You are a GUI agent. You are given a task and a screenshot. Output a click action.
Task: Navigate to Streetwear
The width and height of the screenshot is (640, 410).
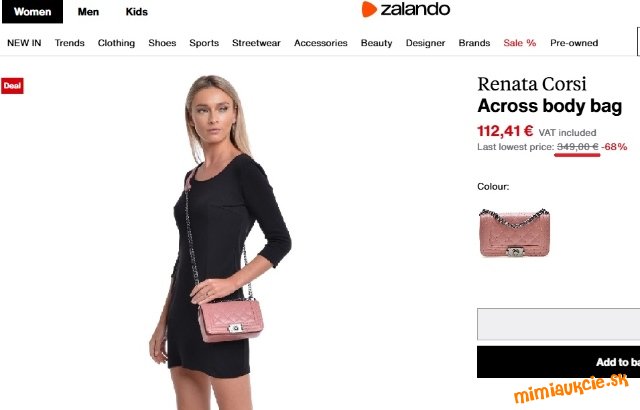[x=256, y=43]
